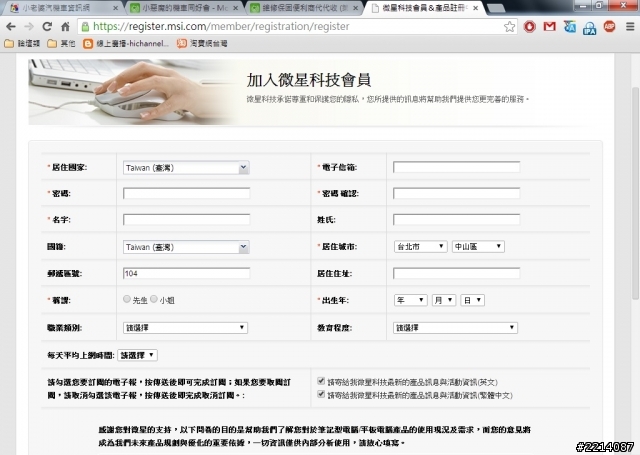Open the browser home page icon
The width and height of the screenshot is (640, 455).
[x=65, y=27]
